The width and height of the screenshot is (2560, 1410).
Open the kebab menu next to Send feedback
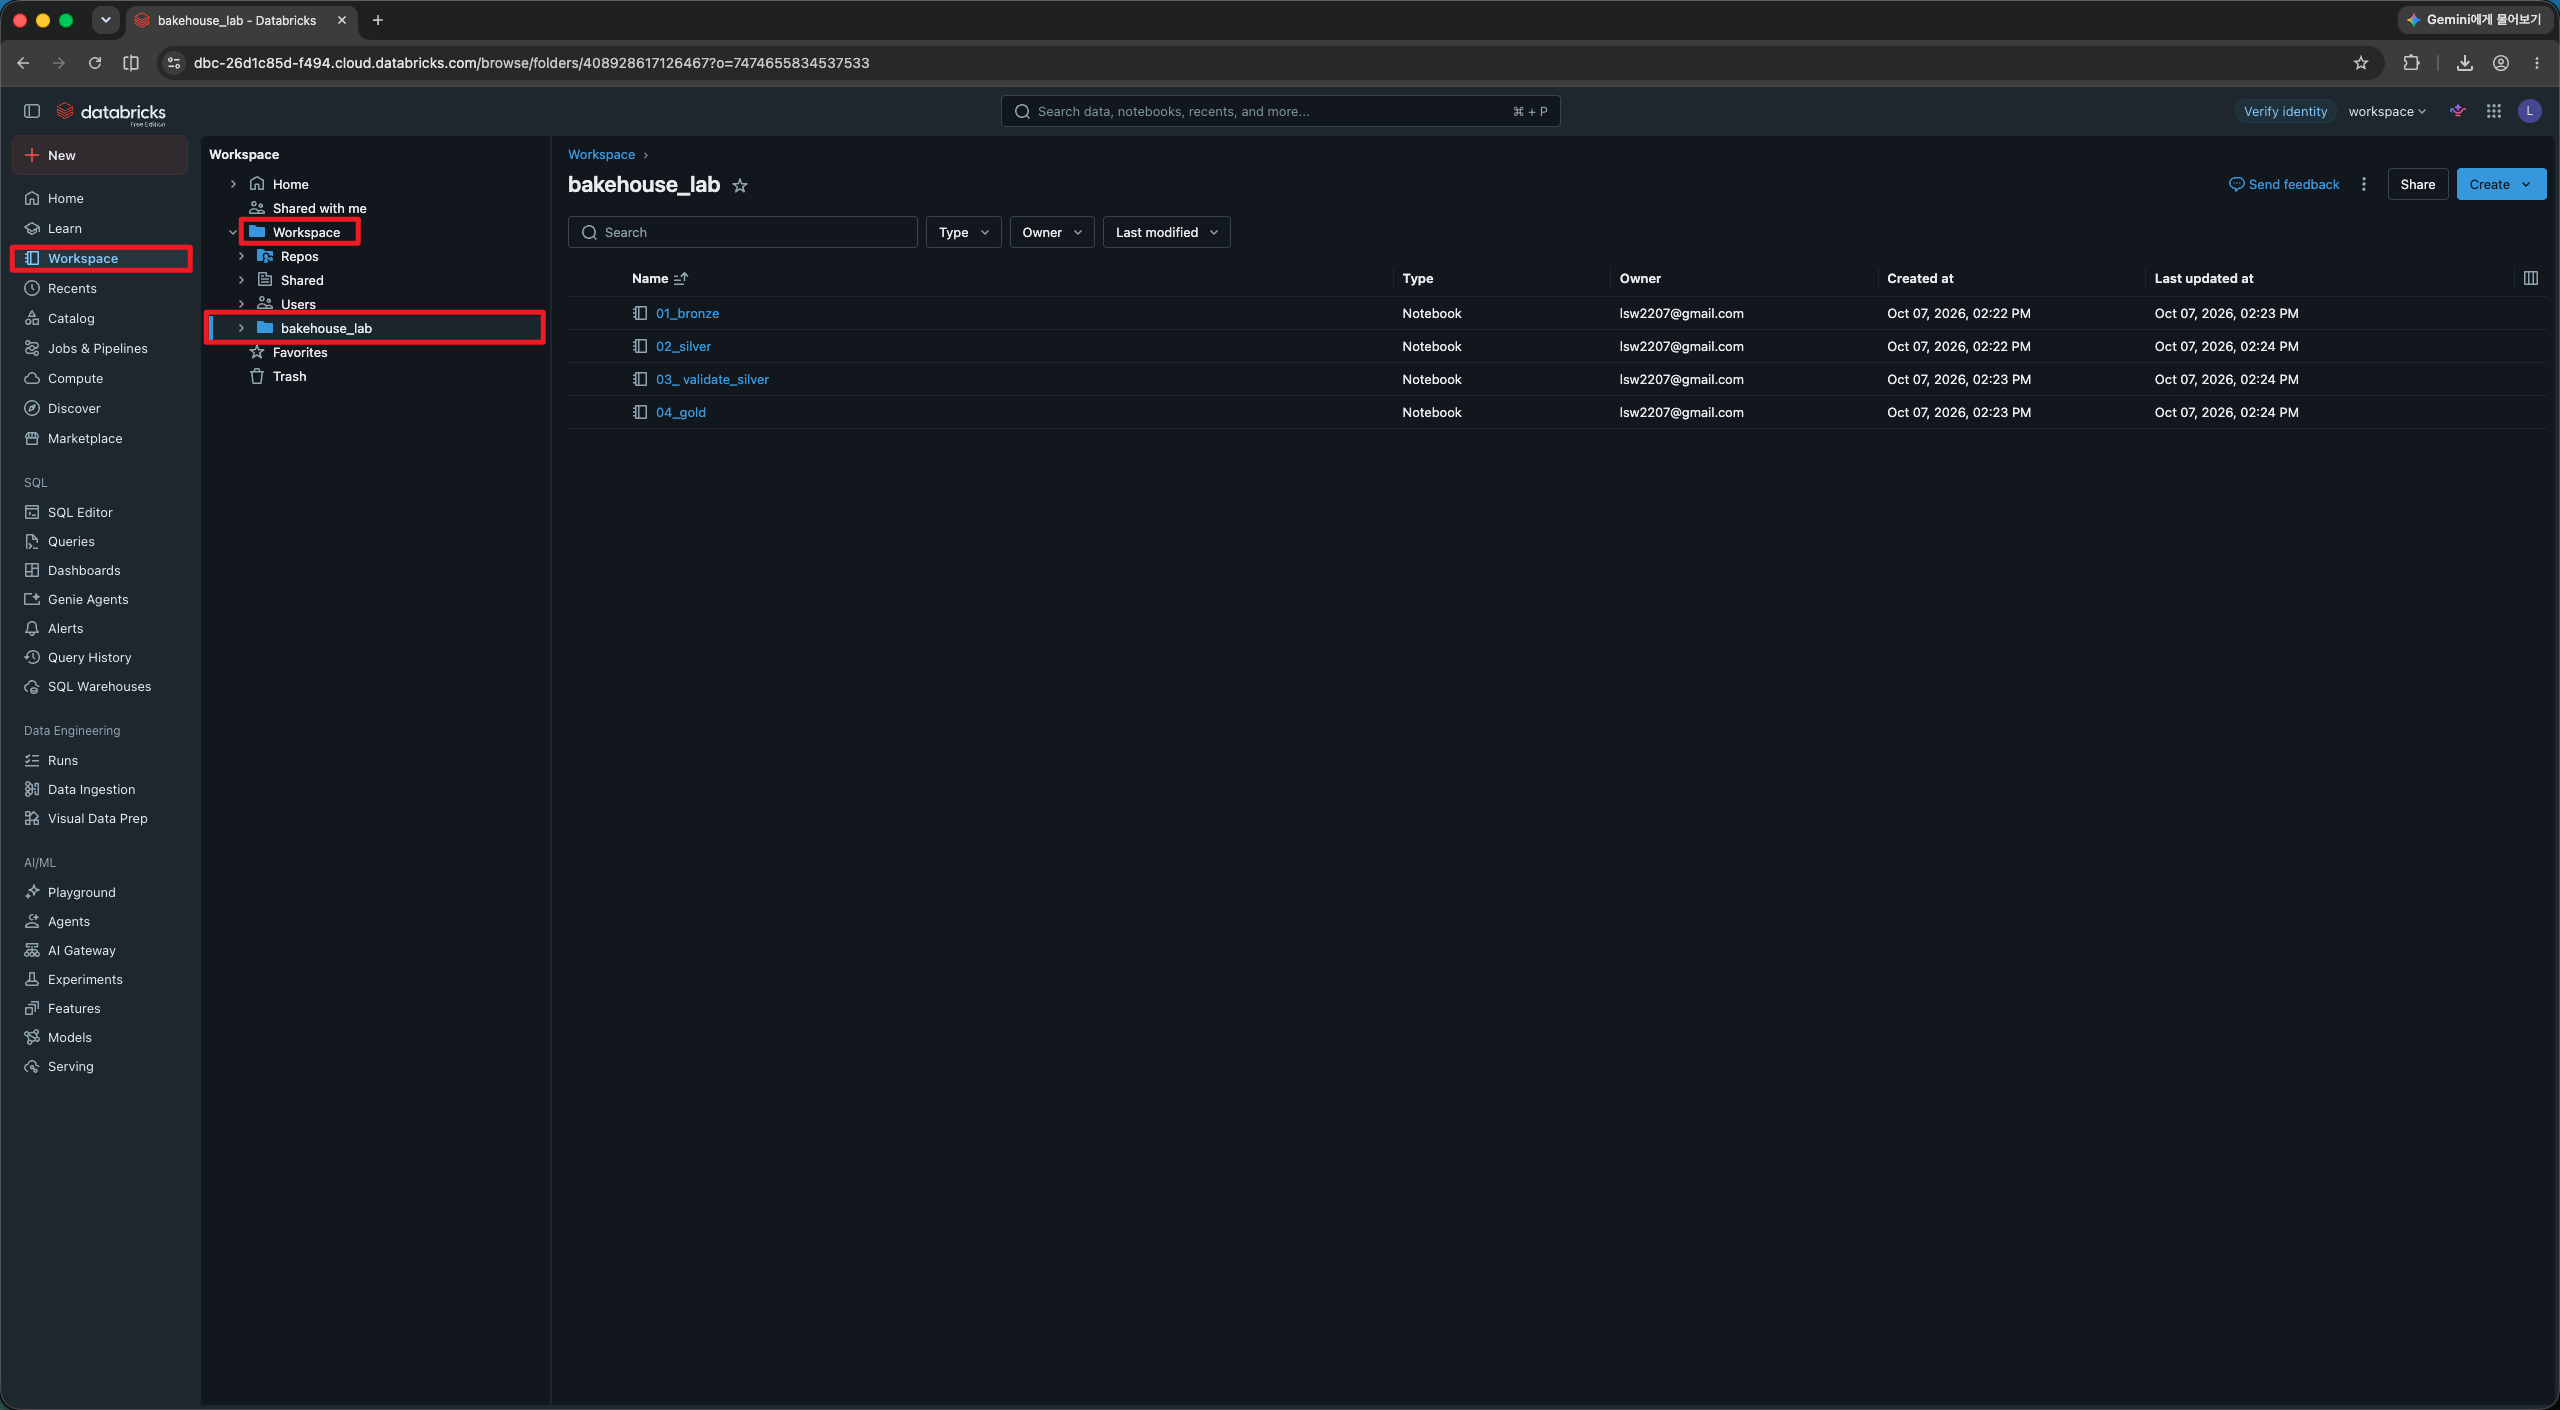(x=2364, y=184)
